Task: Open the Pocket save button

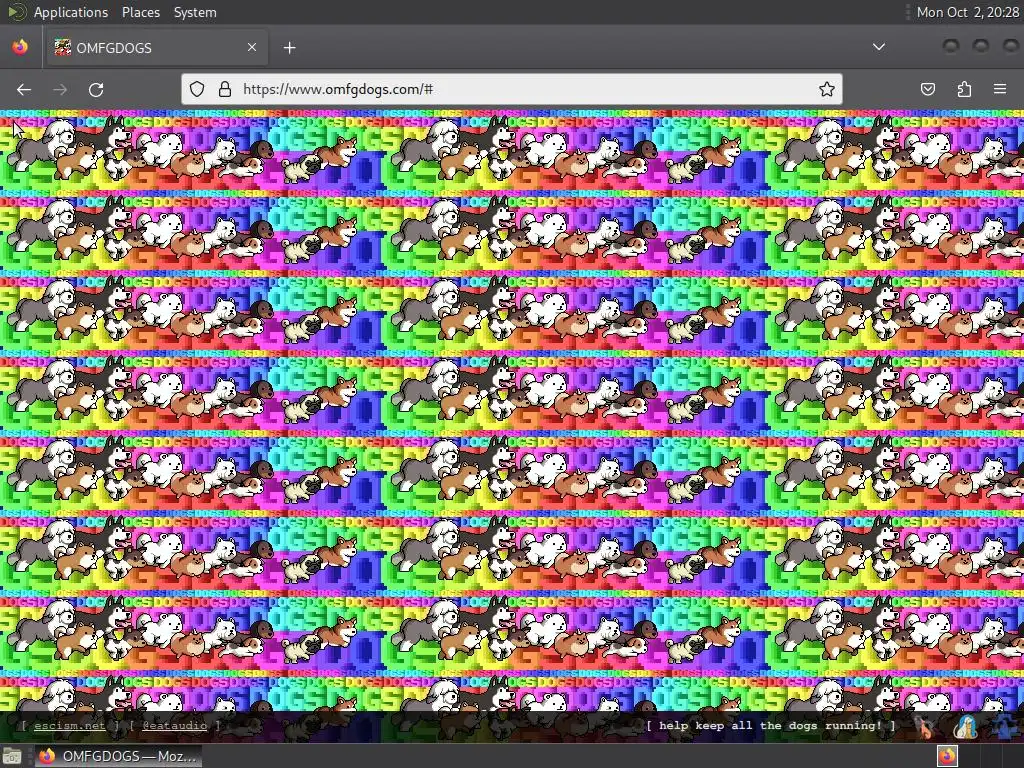Action: [928, 89]
